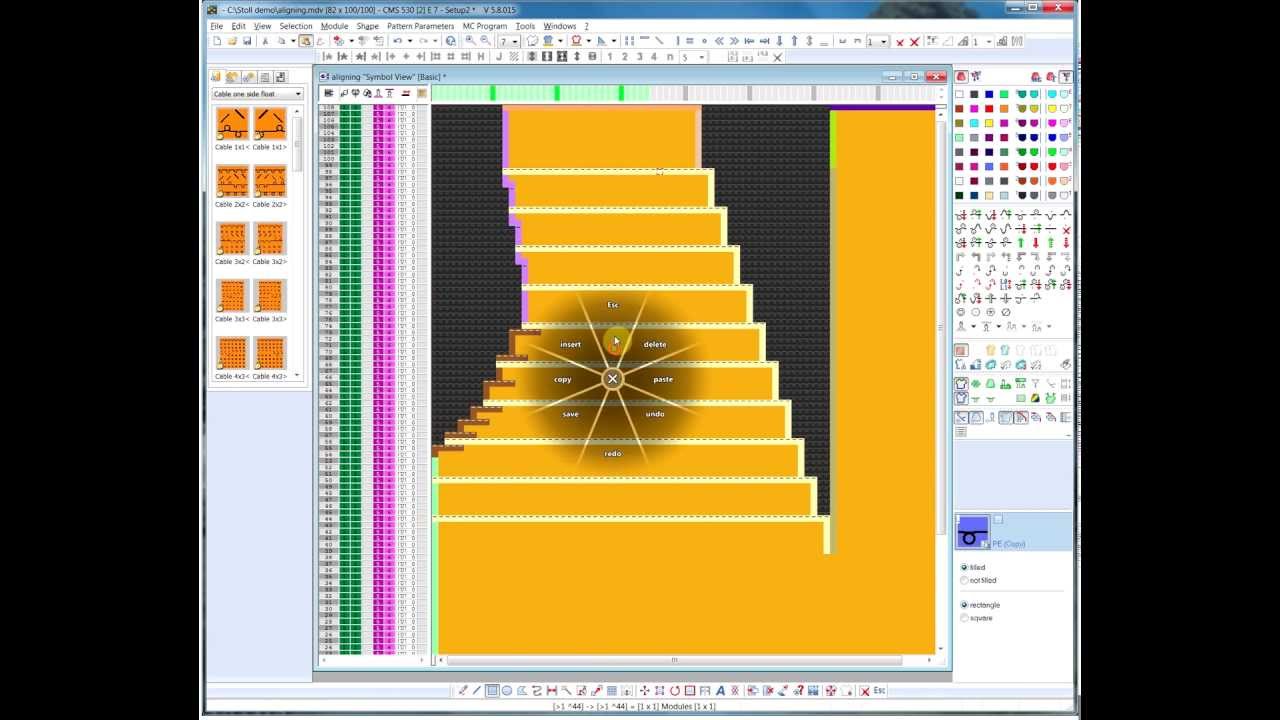Click the upper red X toolbar icon
Viewport: 1280px width, 720px height.
pyautogui.click(x=914, y=42)
